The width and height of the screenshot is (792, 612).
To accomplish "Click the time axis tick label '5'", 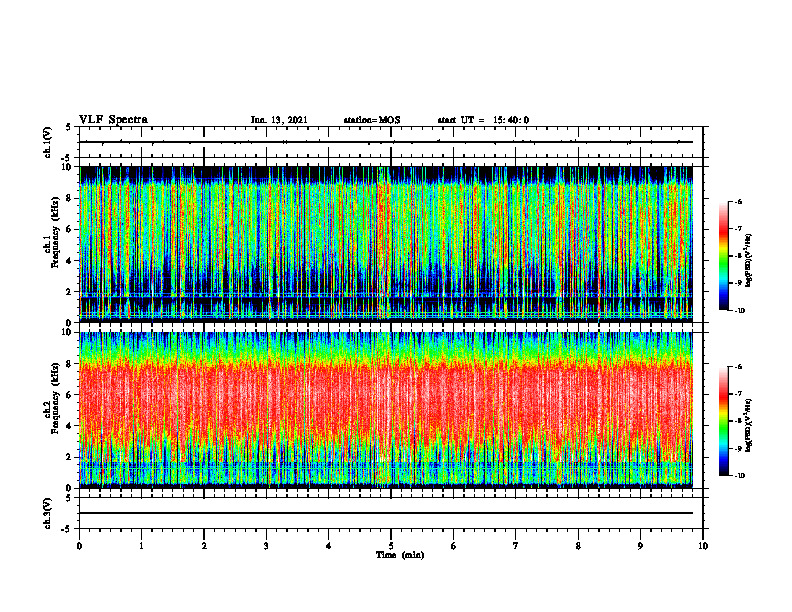I will [391, 546].
